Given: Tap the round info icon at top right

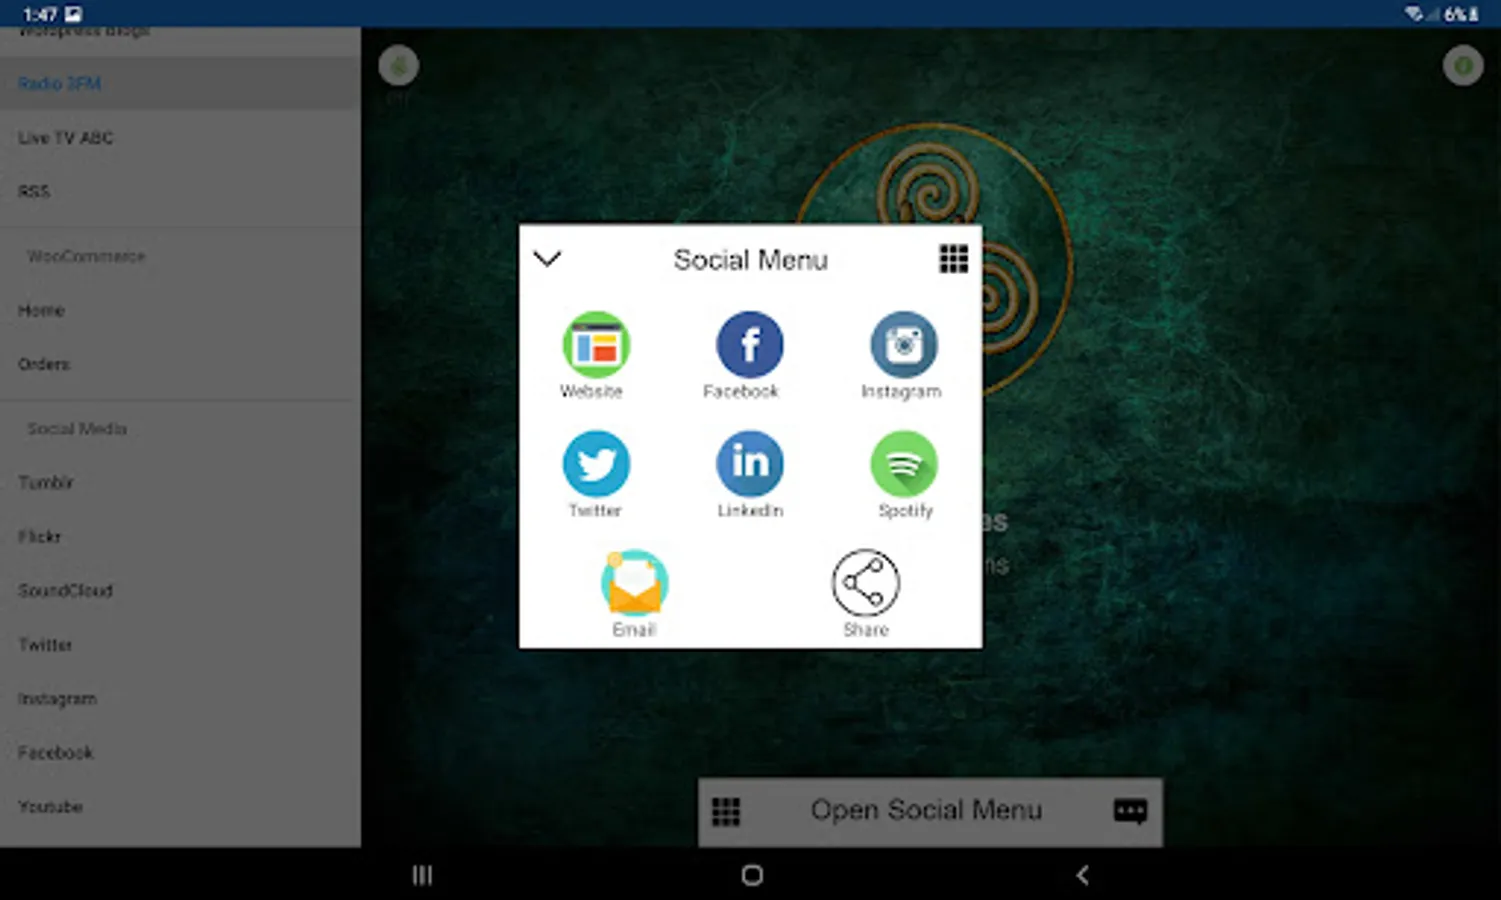Looking at the screenshot, I should [1462, 66].
